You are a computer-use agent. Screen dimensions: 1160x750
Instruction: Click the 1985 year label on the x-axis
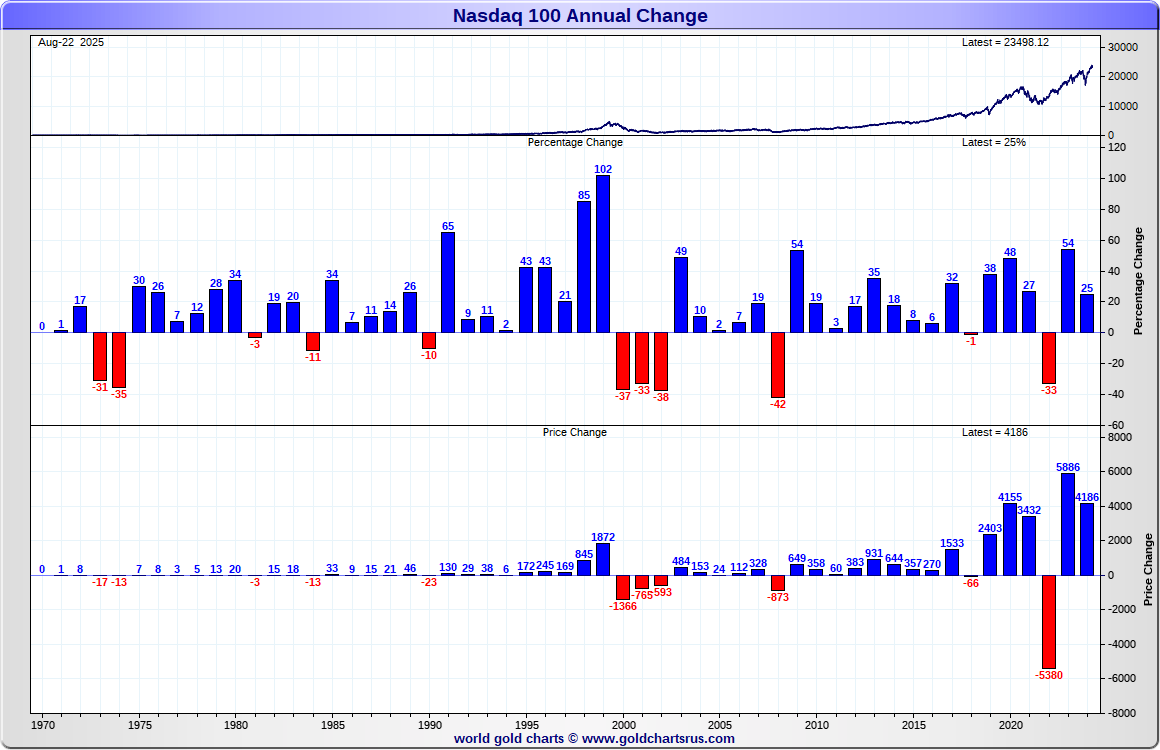(x=333, y=725)
